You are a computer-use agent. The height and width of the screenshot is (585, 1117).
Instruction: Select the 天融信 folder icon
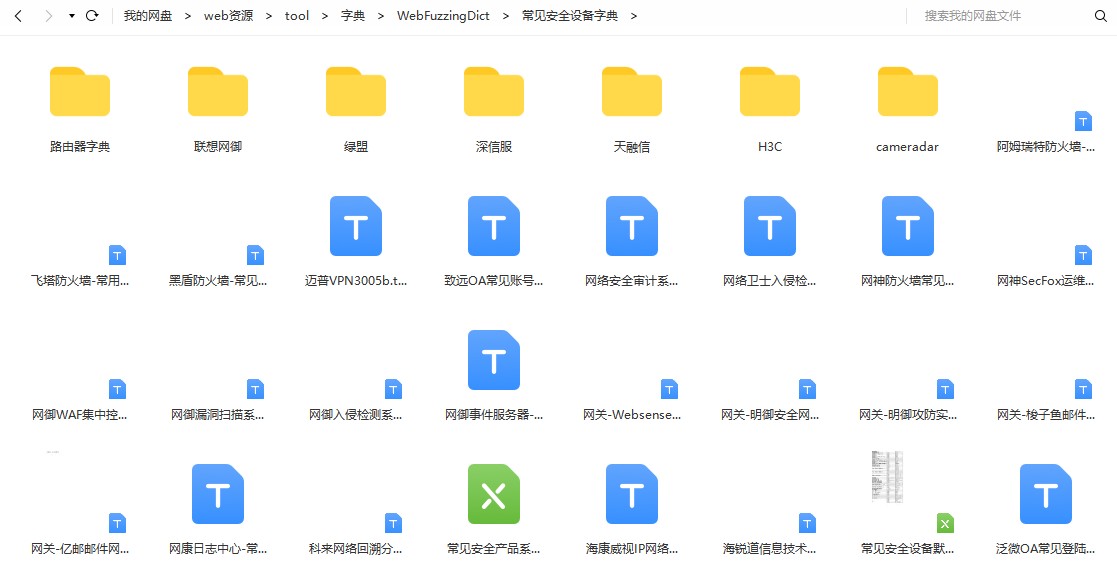click(632, 91)
